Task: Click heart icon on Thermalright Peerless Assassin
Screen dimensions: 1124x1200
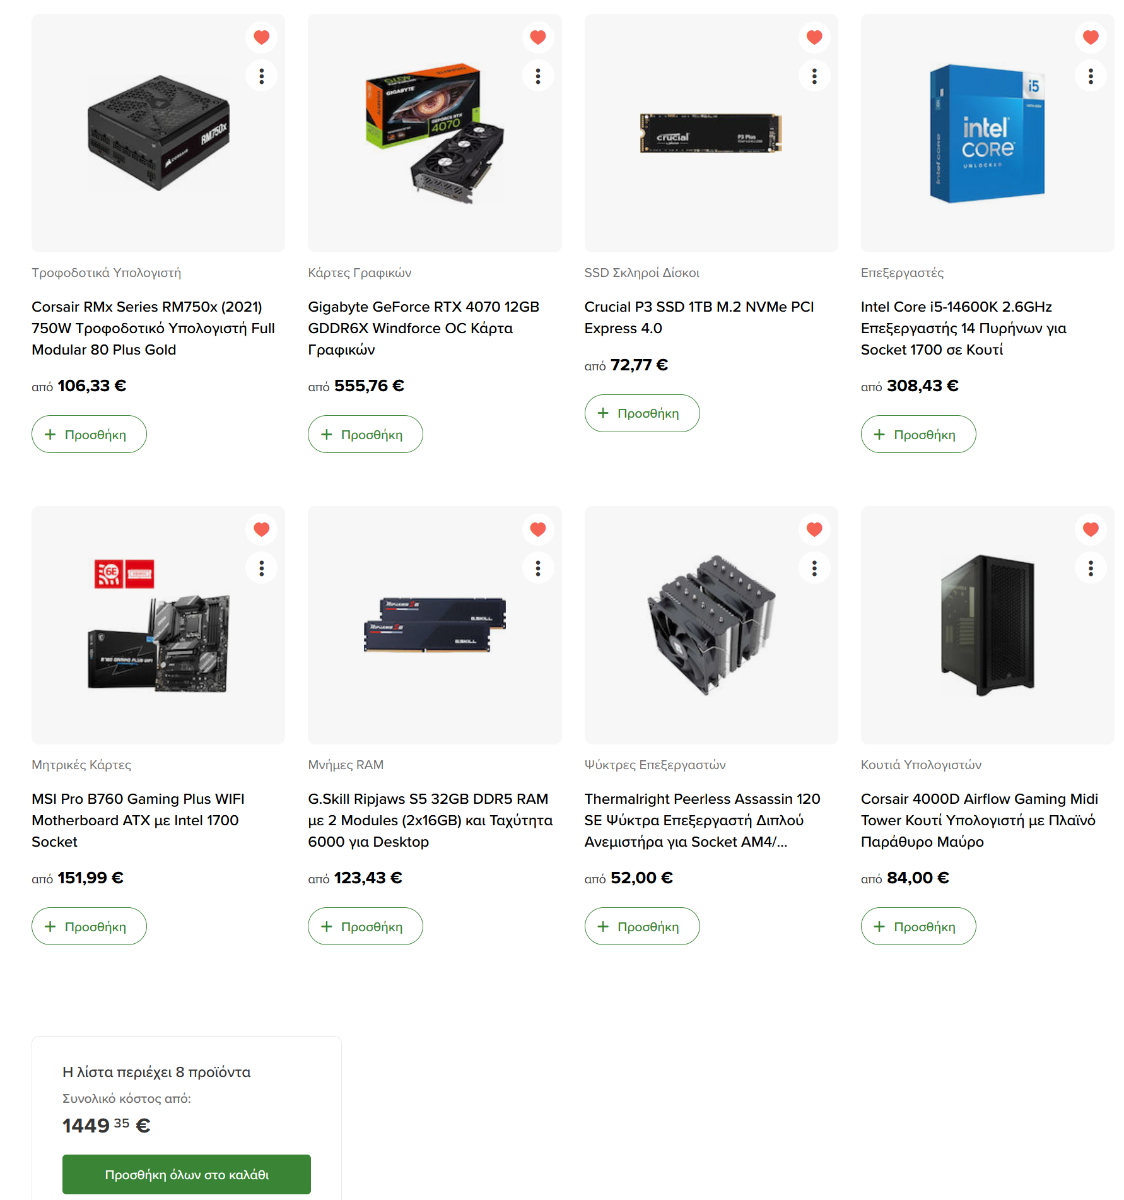Action: pos(814,529)
